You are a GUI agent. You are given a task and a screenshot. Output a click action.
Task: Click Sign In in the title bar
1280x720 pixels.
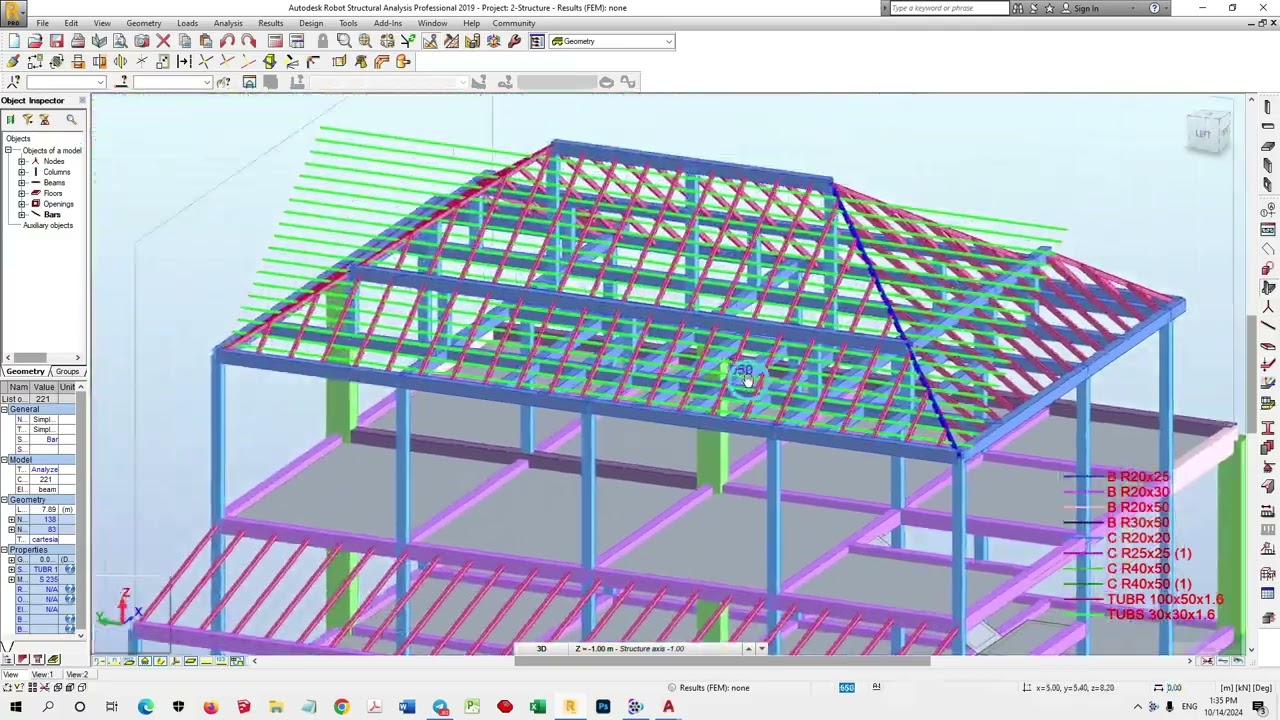click(1086, 8)
